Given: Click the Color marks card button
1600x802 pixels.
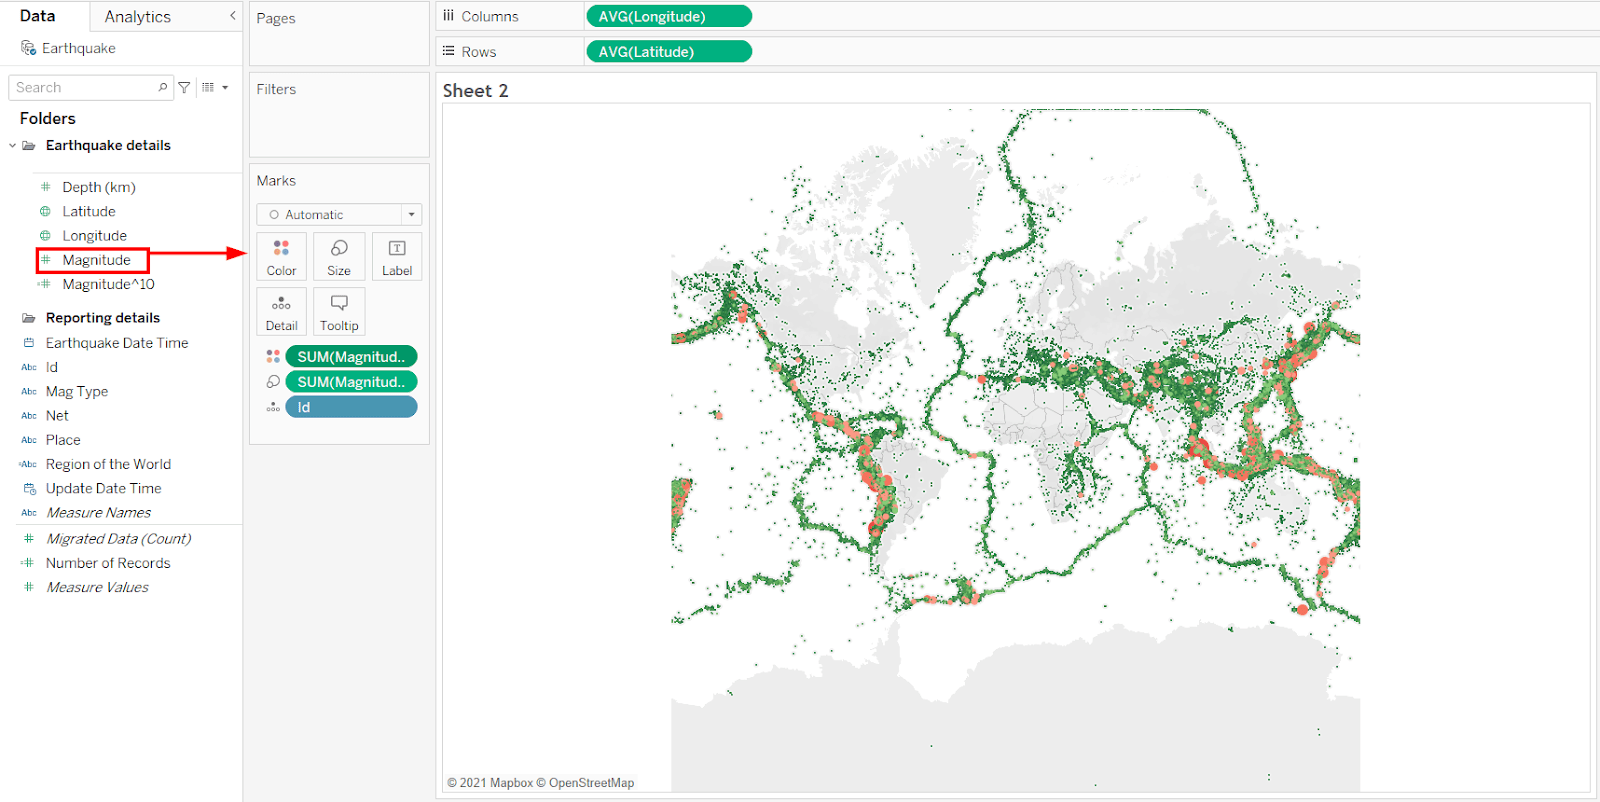Looking at the screenshot, I should 281,257.
